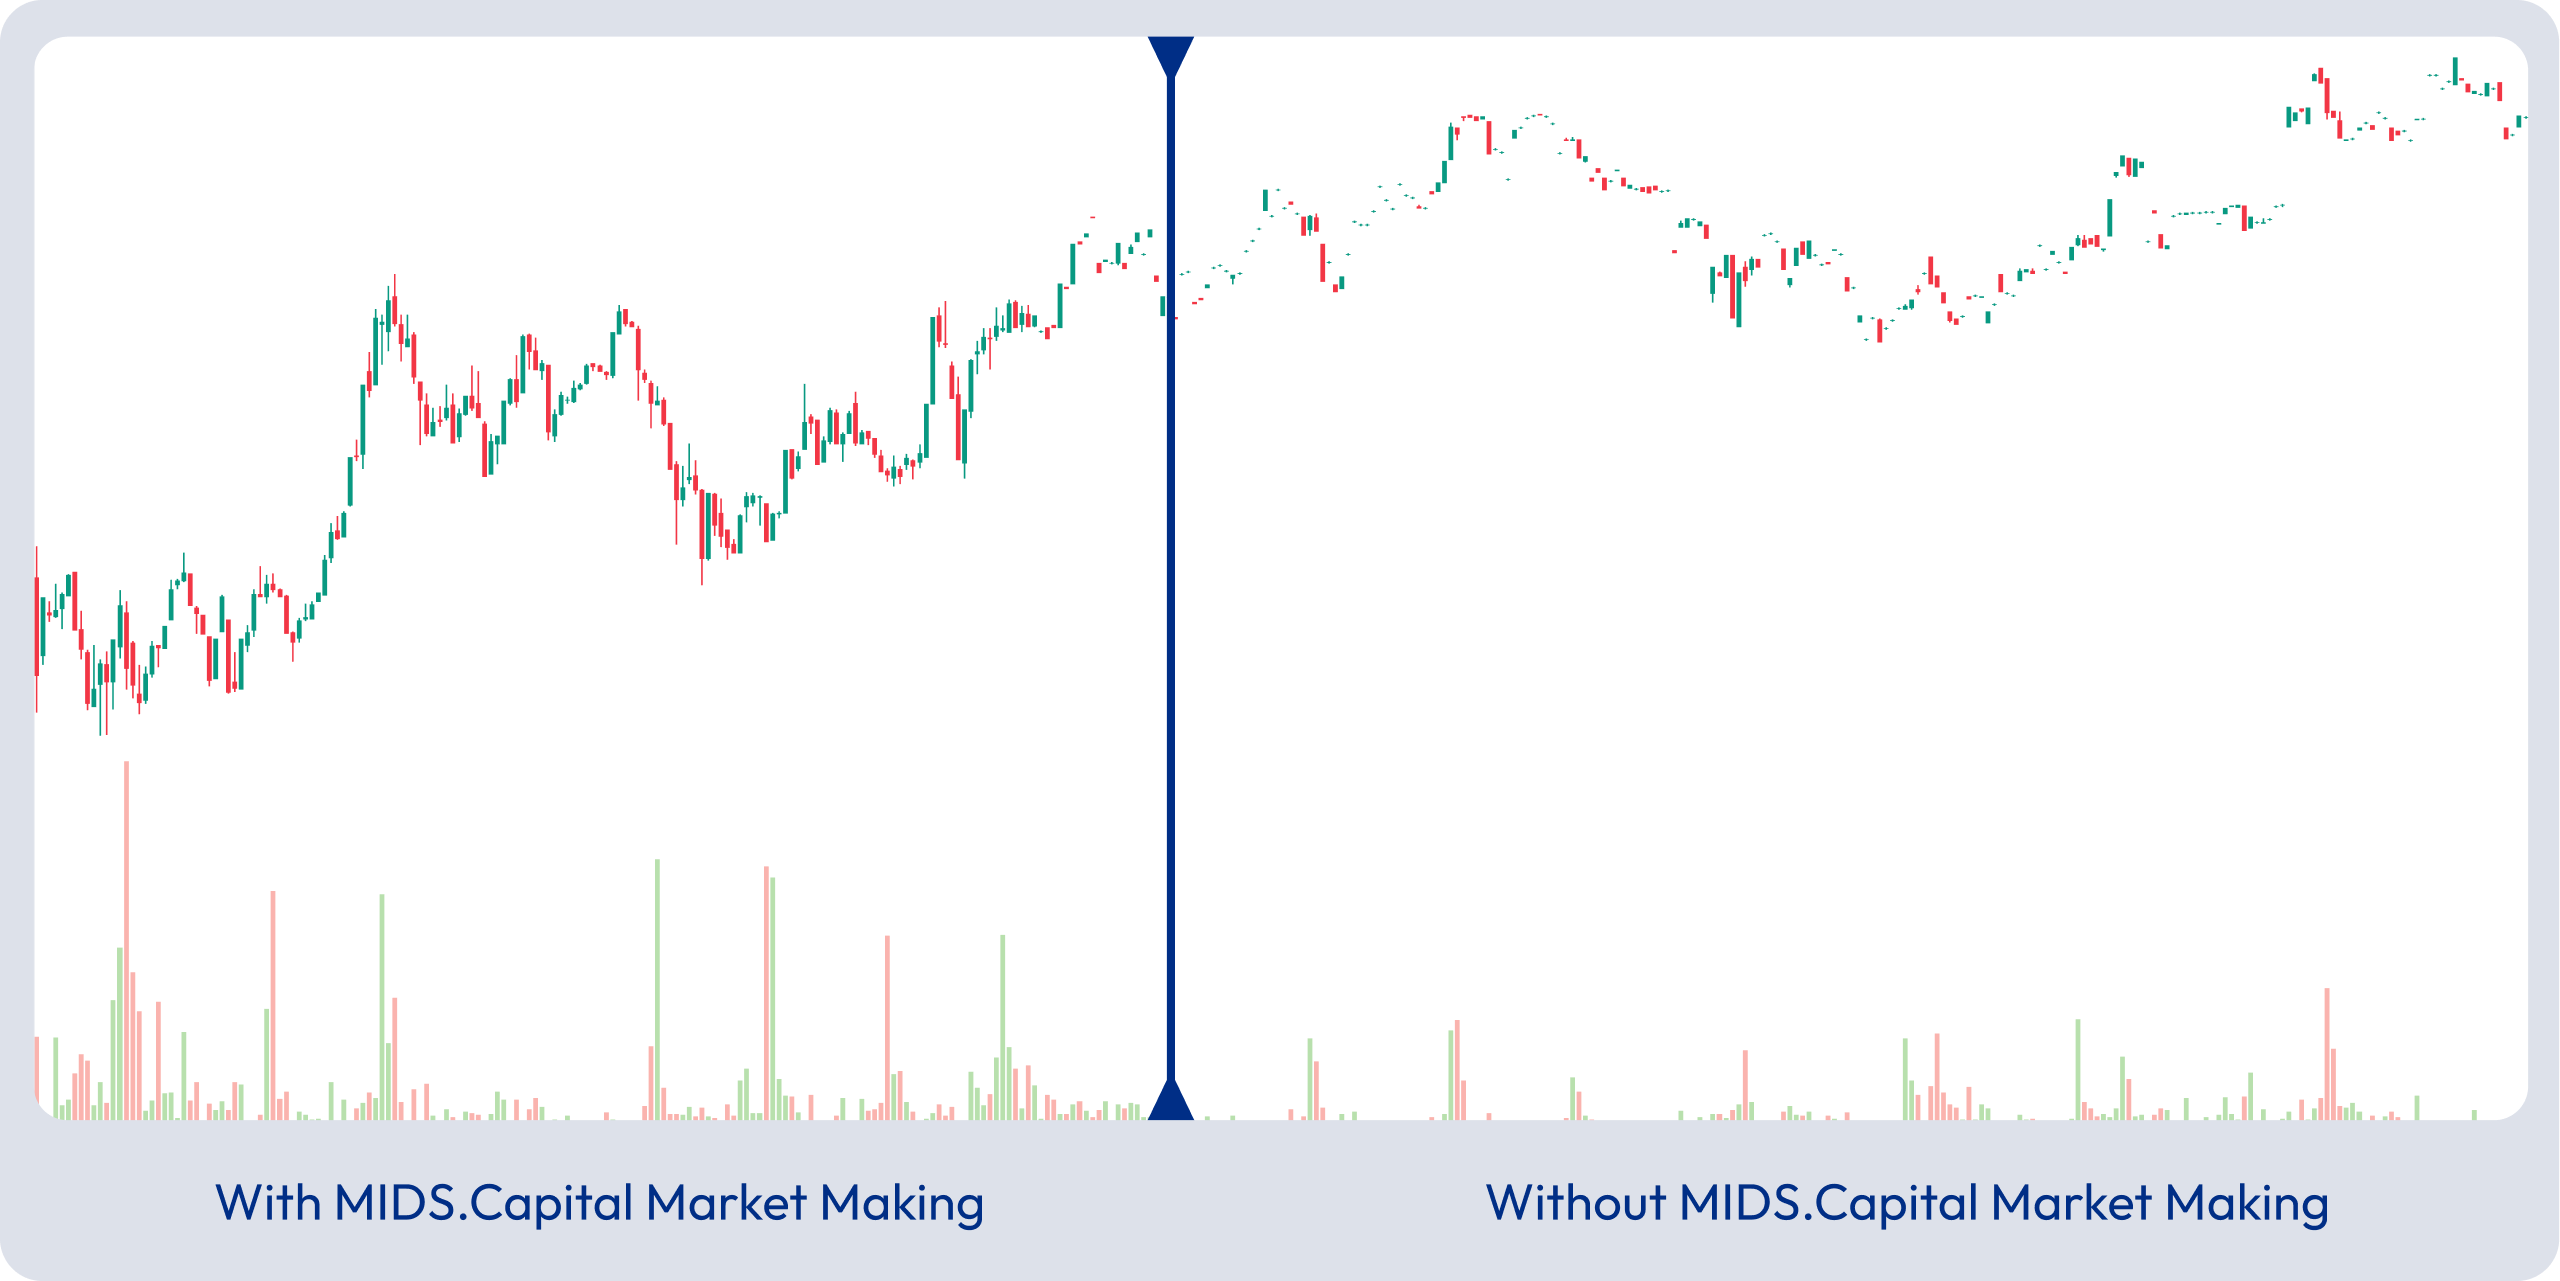
Task: Select the last green volume bar at the far right
Action: [x=2474, y=1114]
